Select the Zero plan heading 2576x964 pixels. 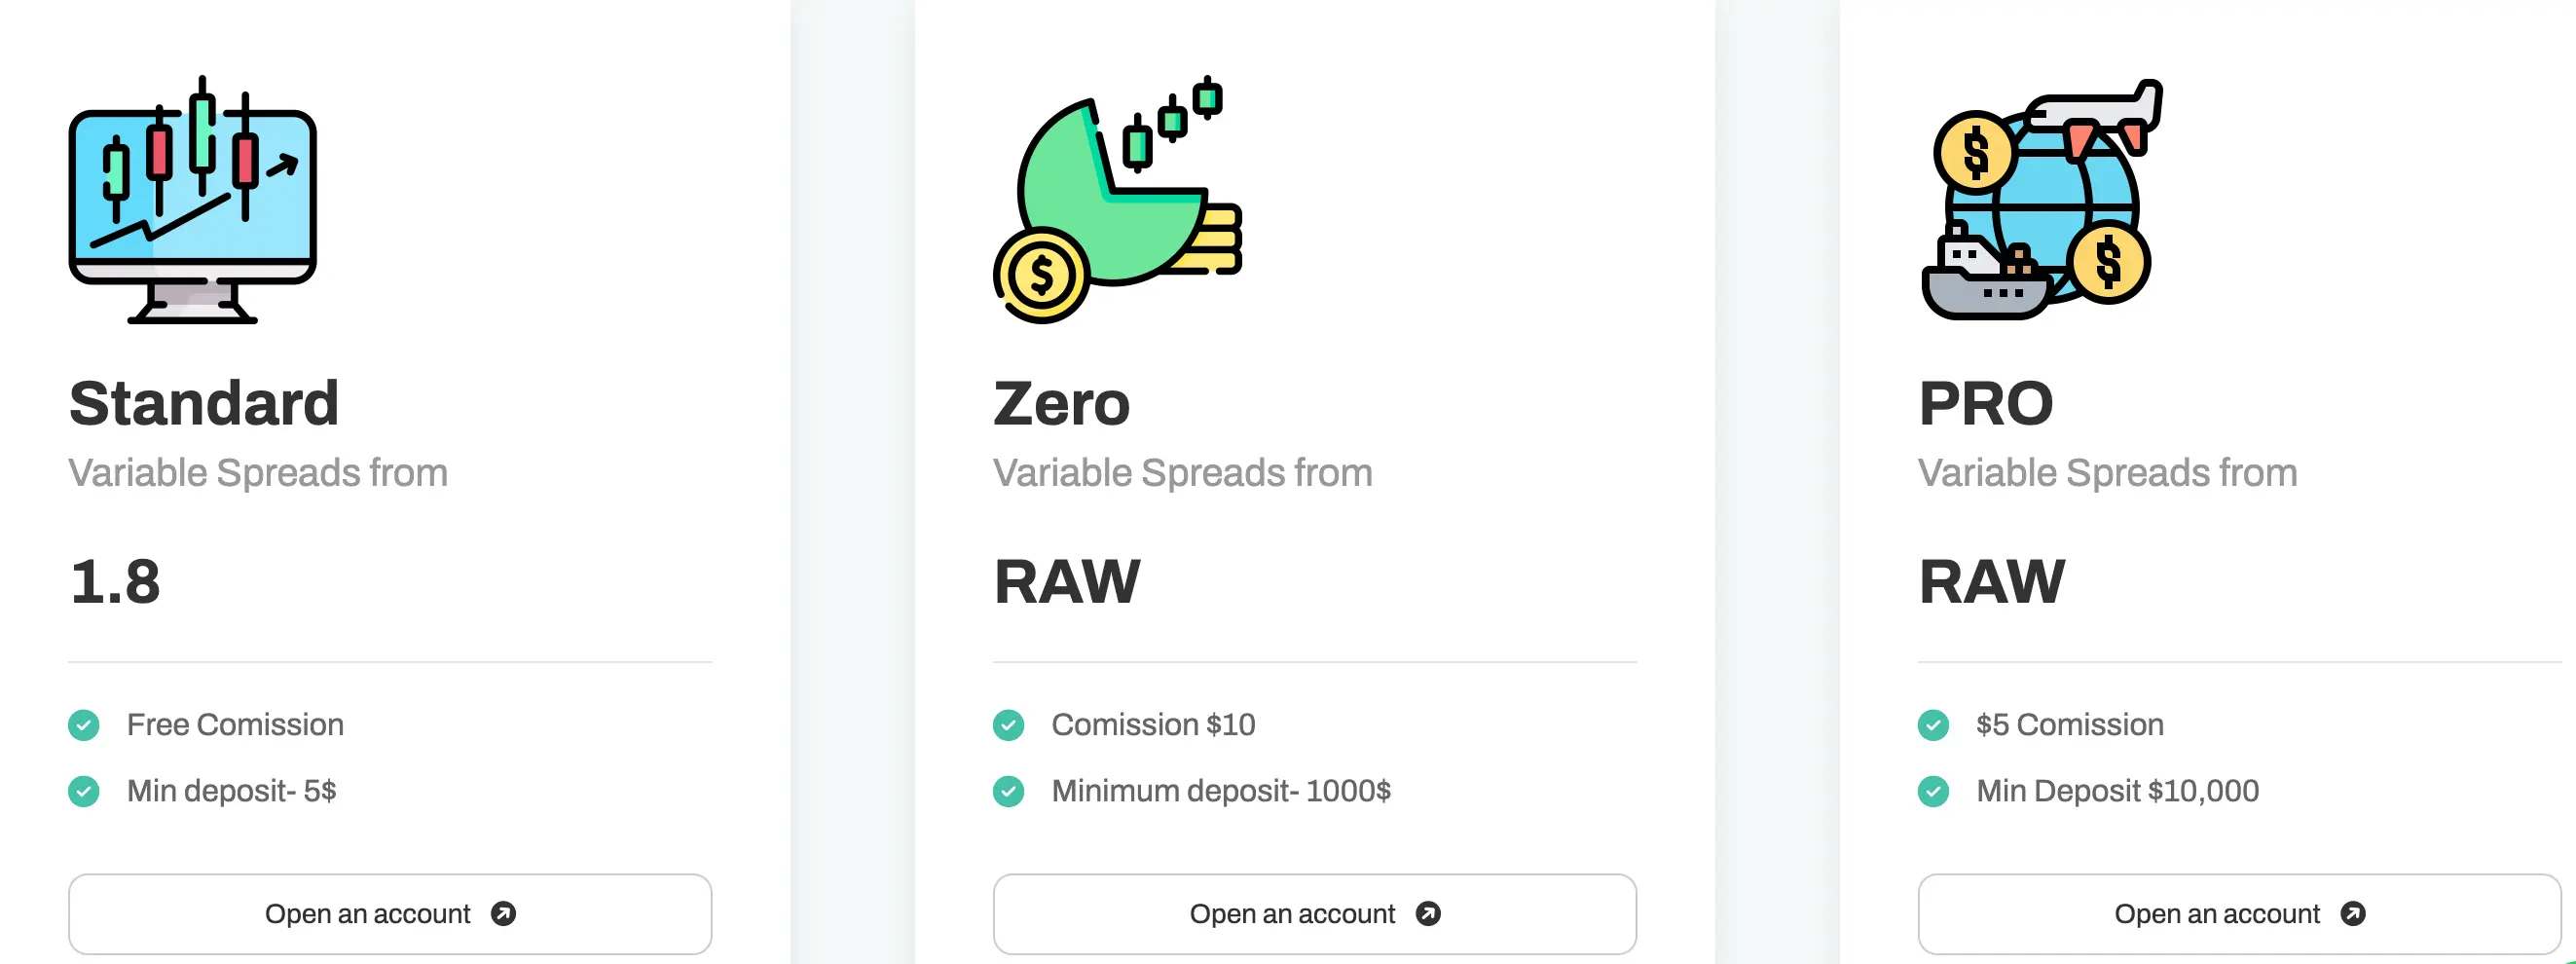coord(1061,404)
